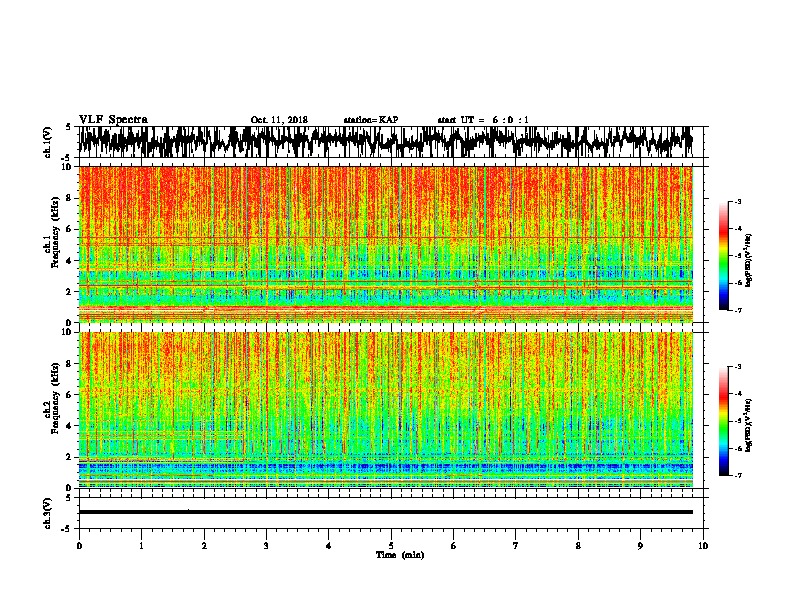
Task: Click the '-7' value on ch.2 color scale
Action: tap(738, 475)
